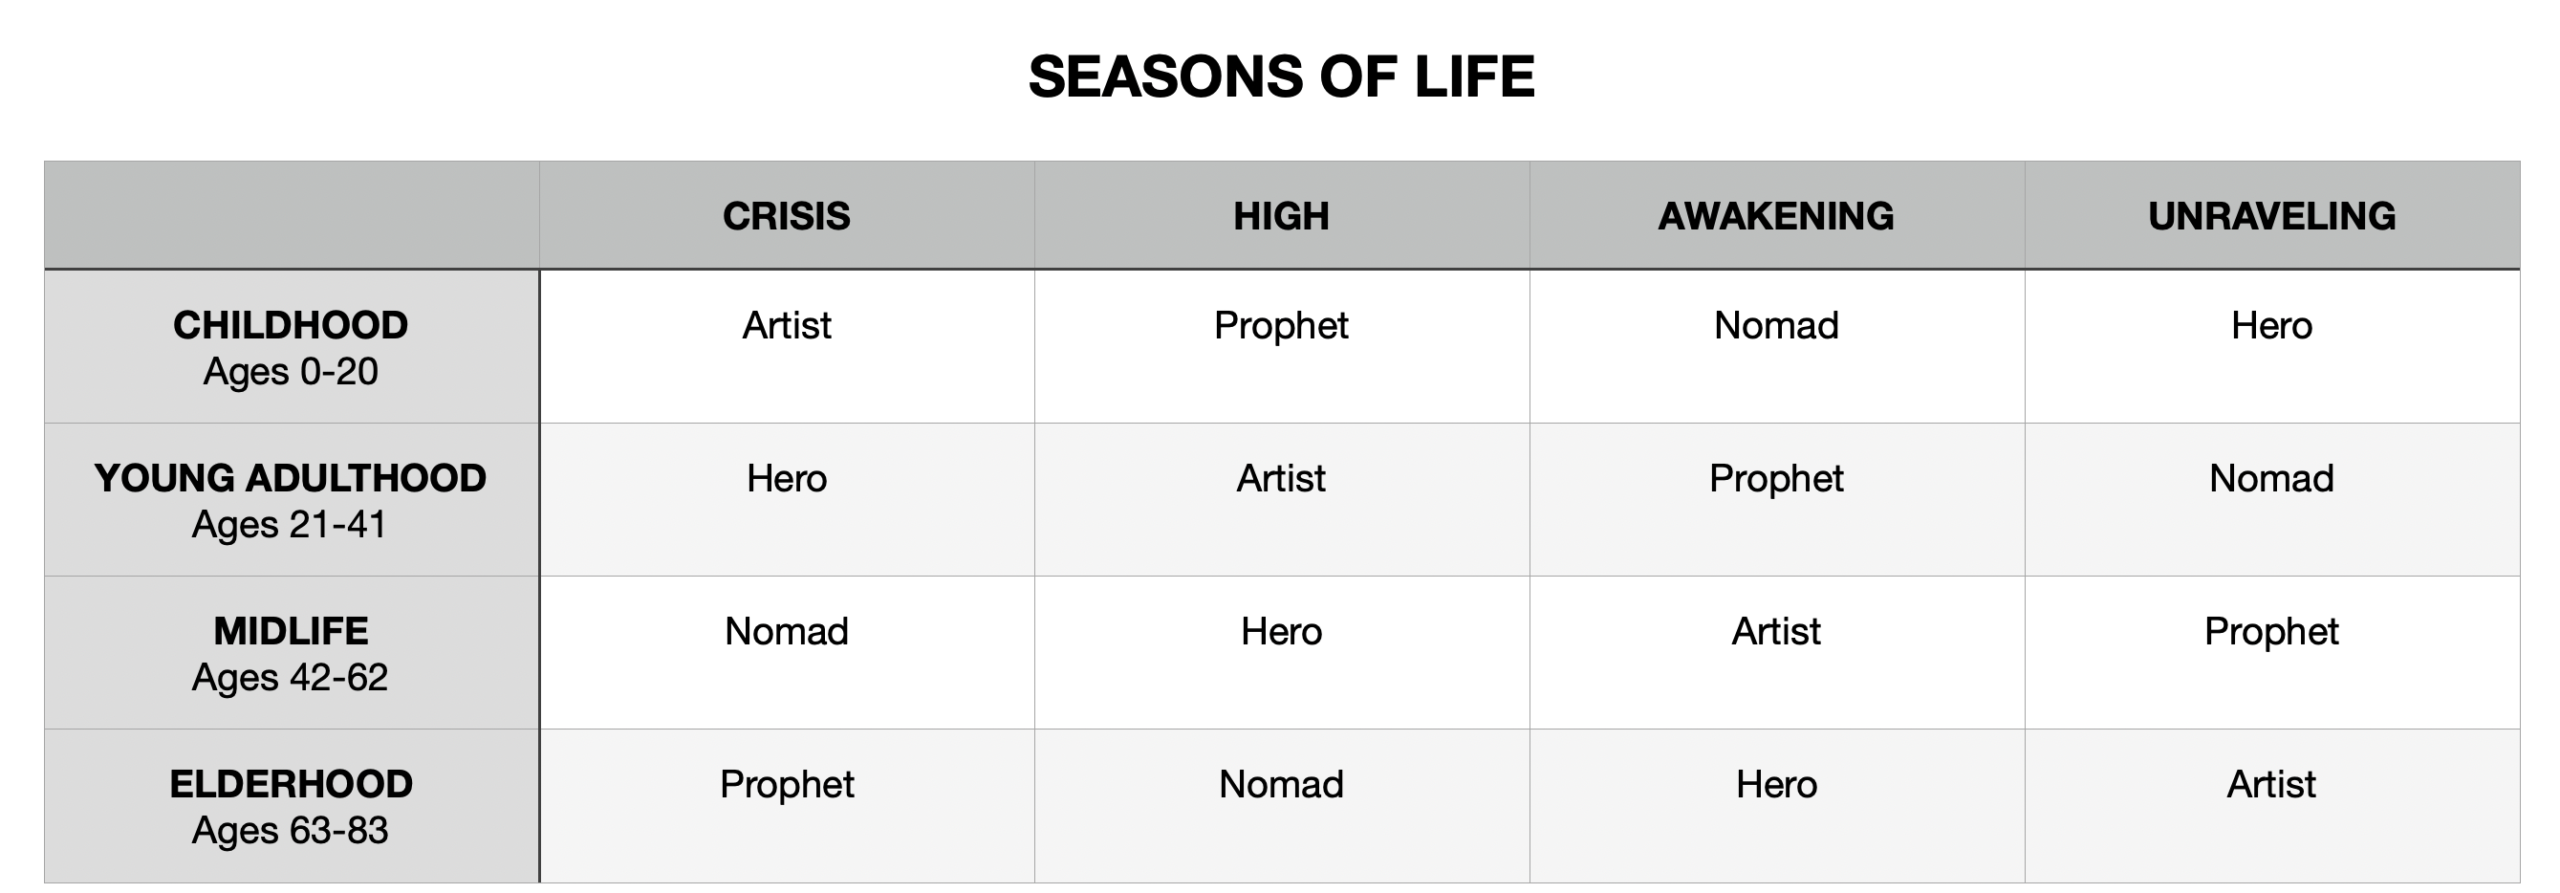Select Nomad cell in Midlife row

click(786, 632)
